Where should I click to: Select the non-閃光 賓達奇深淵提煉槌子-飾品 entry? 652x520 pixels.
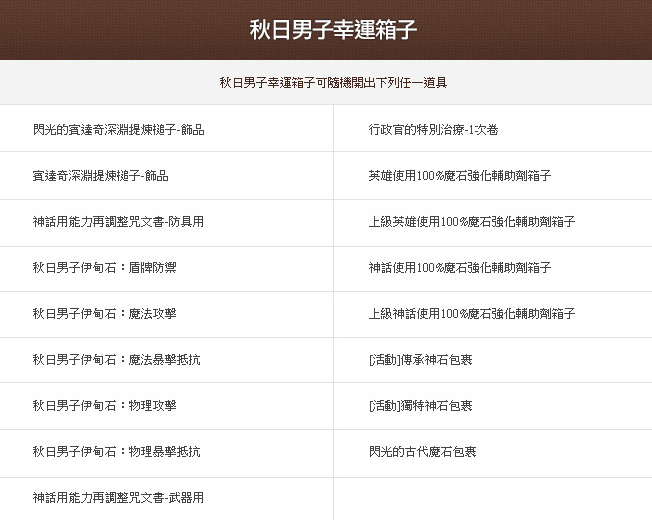(100, 176)
